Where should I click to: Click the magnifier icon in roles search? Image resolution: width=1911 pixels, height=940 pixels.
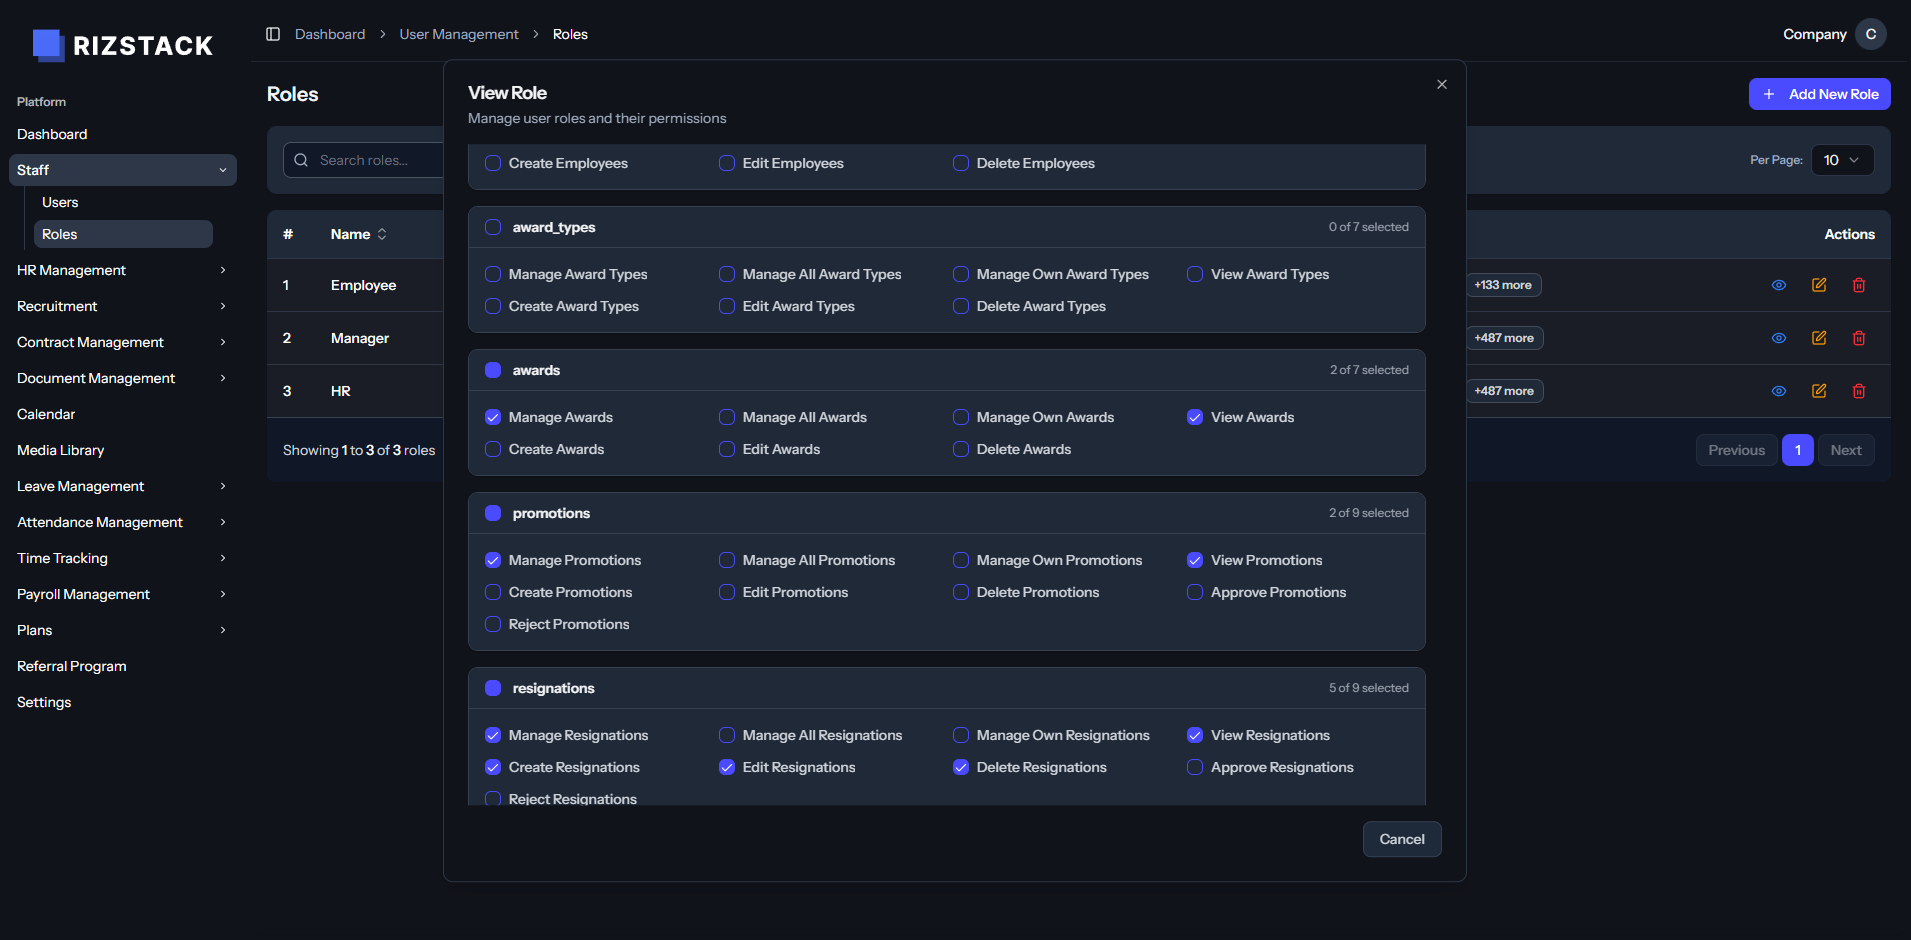[x=301, y=159]
